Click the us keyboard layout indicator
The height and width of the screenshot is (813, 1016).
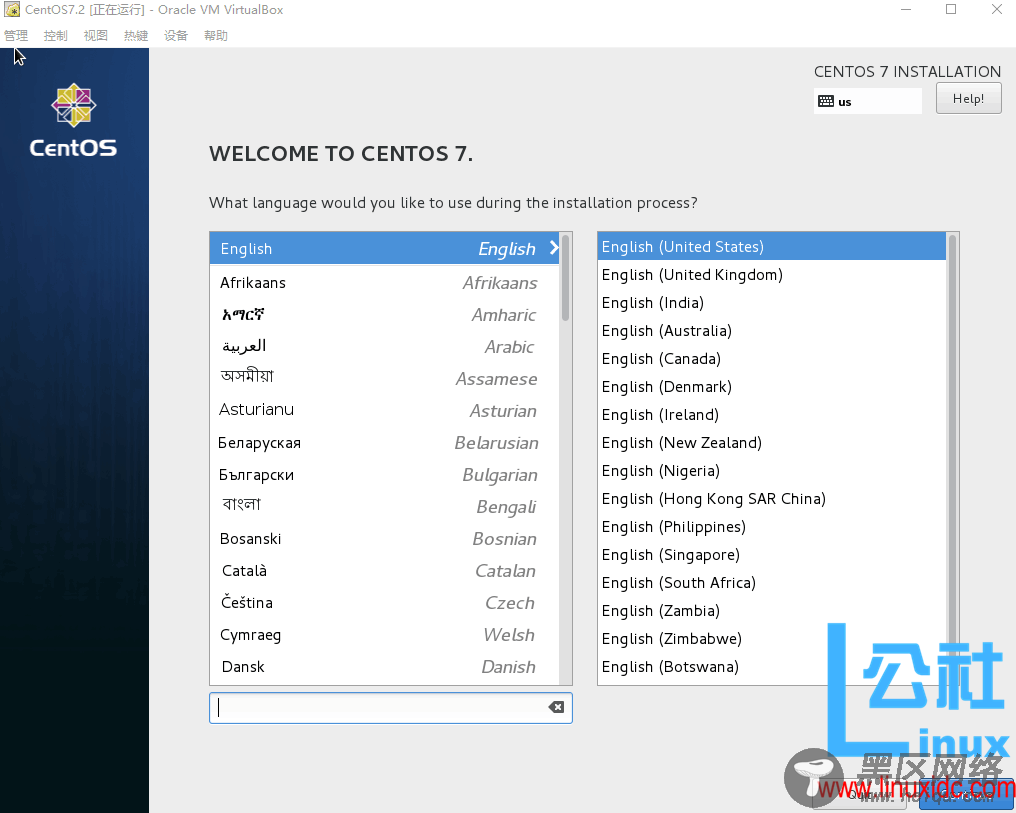pyautogui.click(x=868, y=101)
